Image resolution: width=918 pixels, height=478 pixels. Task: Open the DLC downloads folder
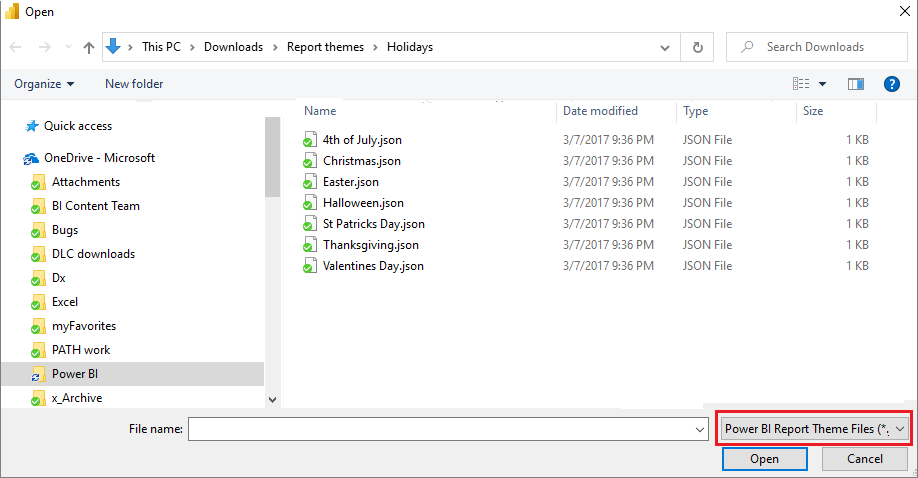[93, 254]
